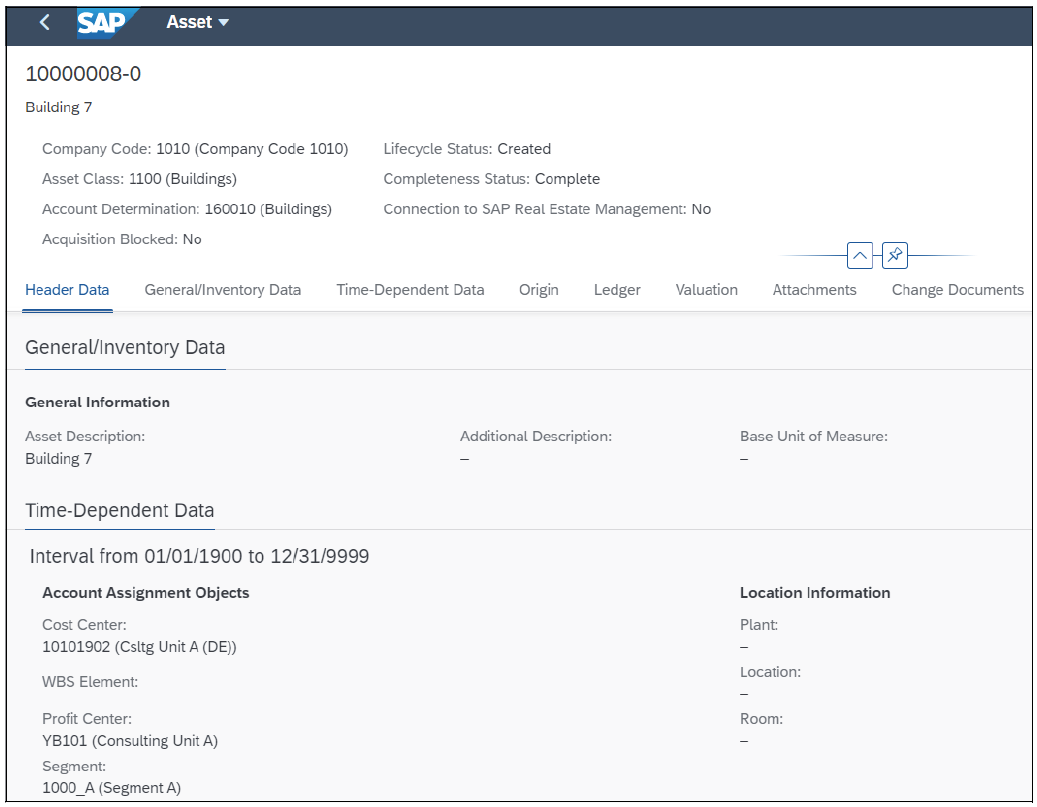Image resolution: width=1037 pixels, height=807 pixels.
Task: Click the Cost Center value 10101902
Action: coord(139,647)
